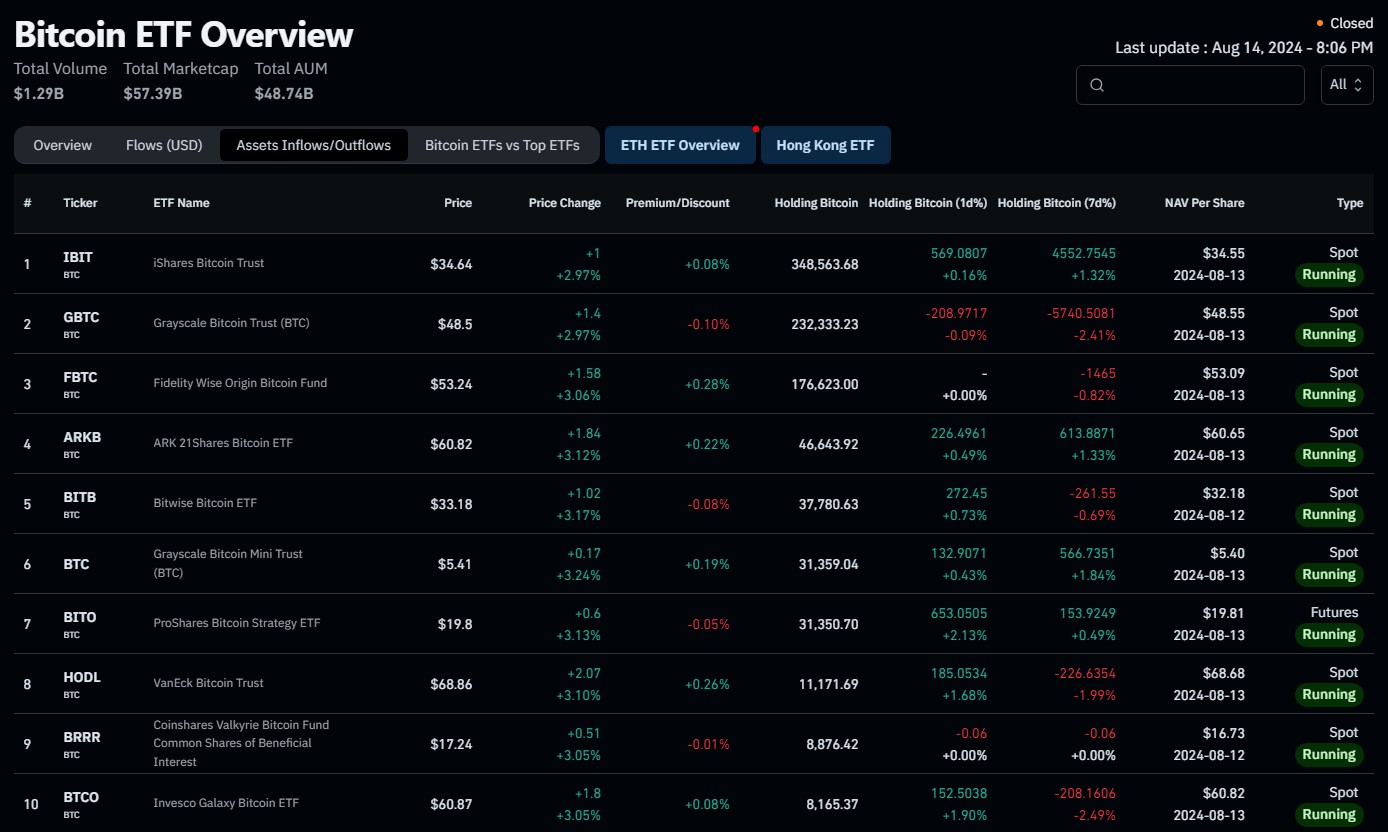The height and width of the screenshot is (832, 1388).
Task: Open the BRRR ticker link
Action: (x=82, y=737)
